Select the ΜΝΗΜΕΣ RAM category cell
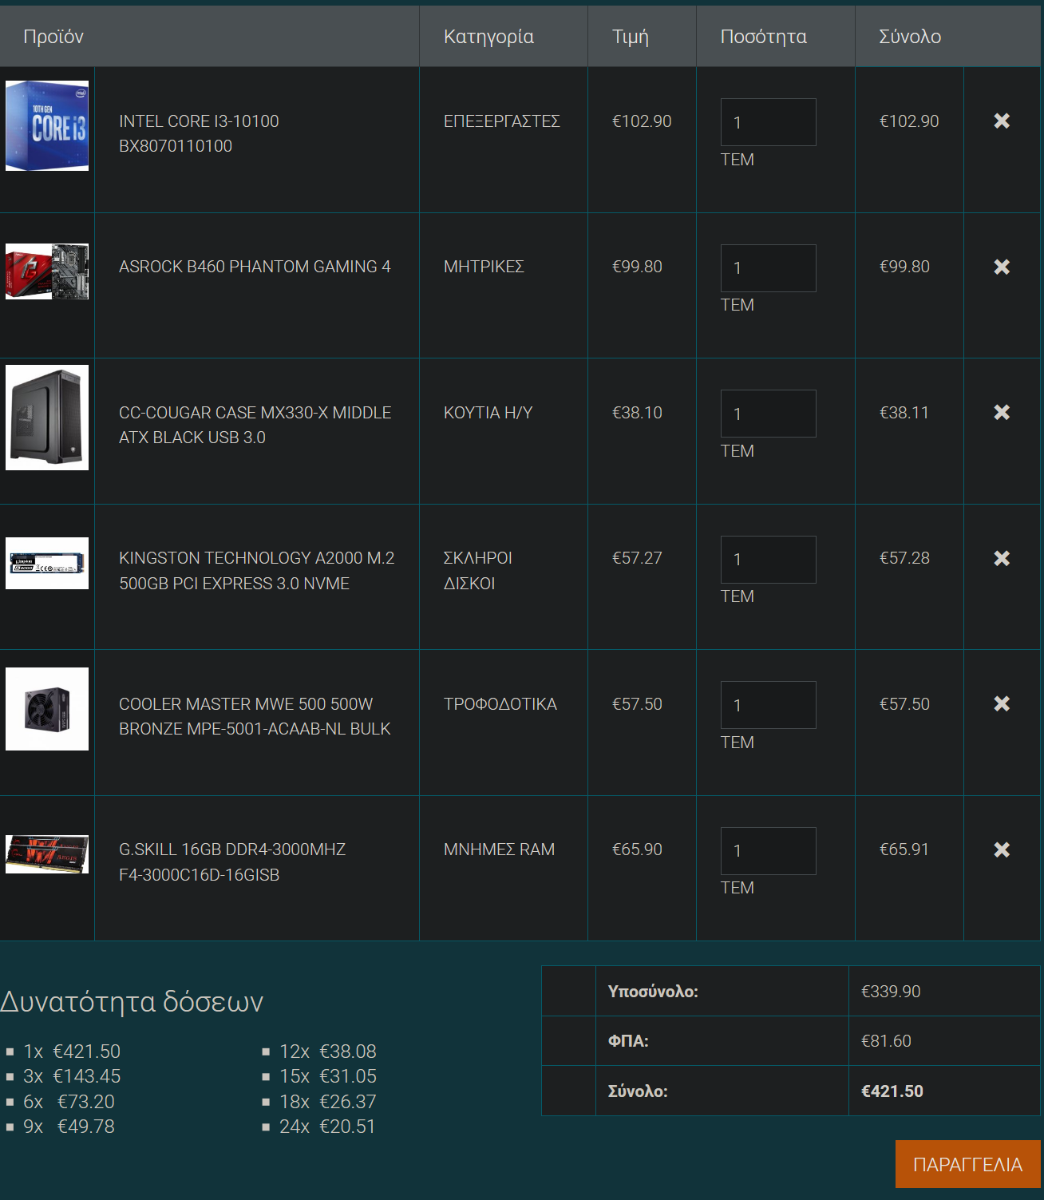The image size is (1044, 1200). [499, 849]
